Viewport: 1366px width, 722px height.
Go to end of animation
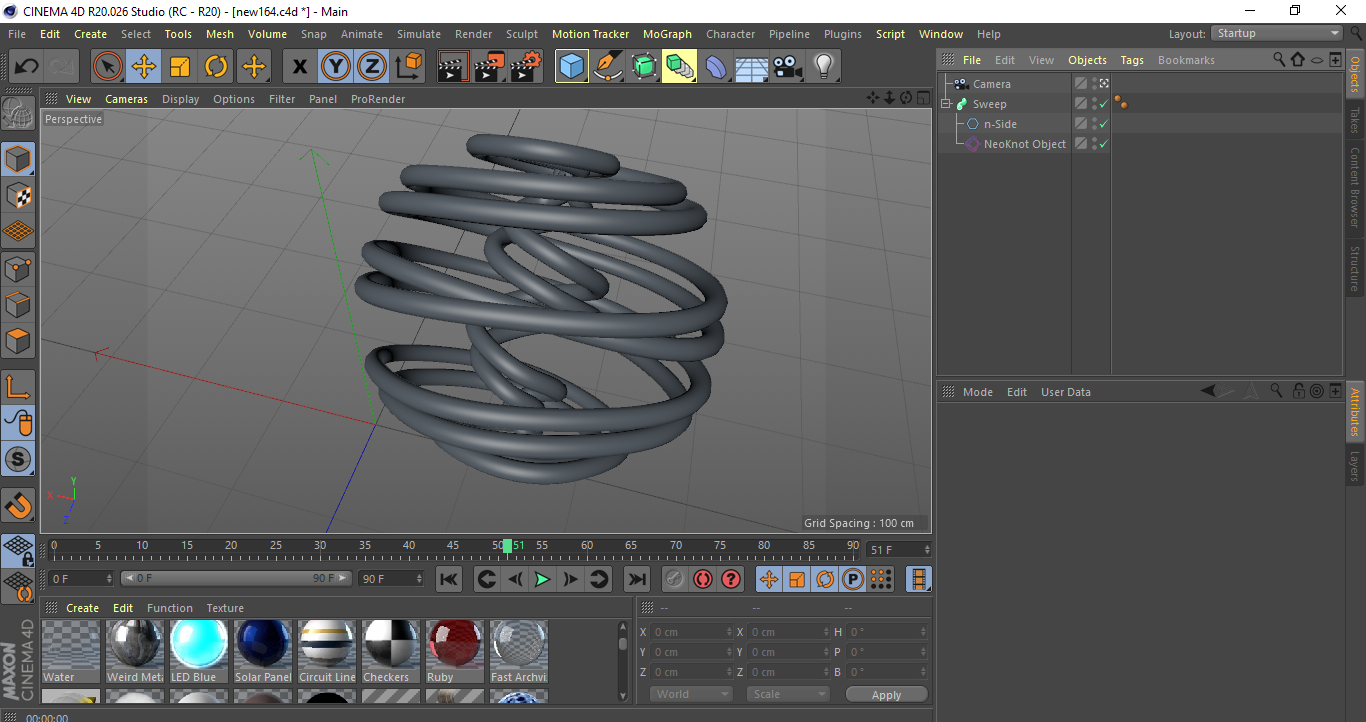click(636, 579)
